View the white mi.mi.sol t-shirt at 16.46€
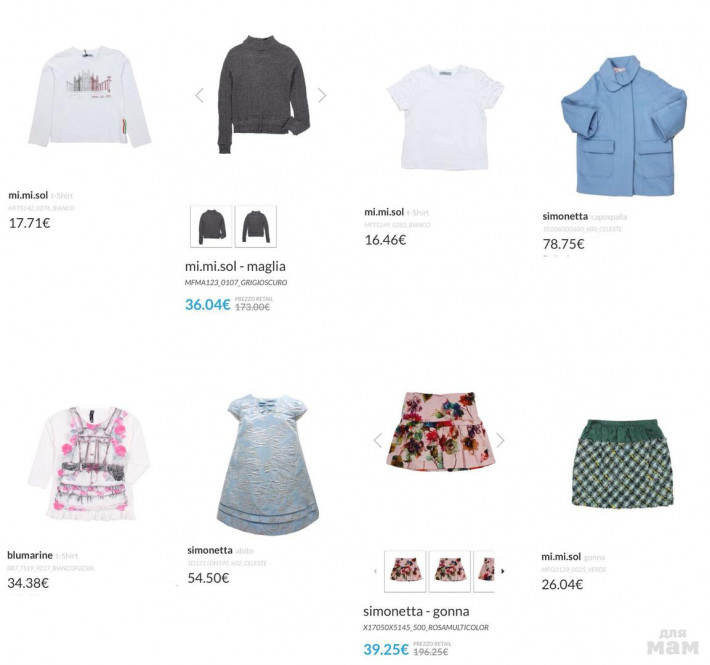 tap(446, 117)
